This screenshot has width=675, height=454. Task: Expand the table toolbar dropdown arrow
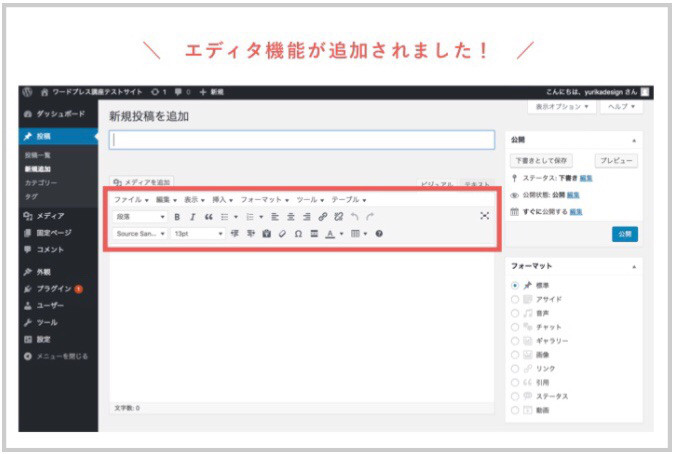(x=365, y=234)
